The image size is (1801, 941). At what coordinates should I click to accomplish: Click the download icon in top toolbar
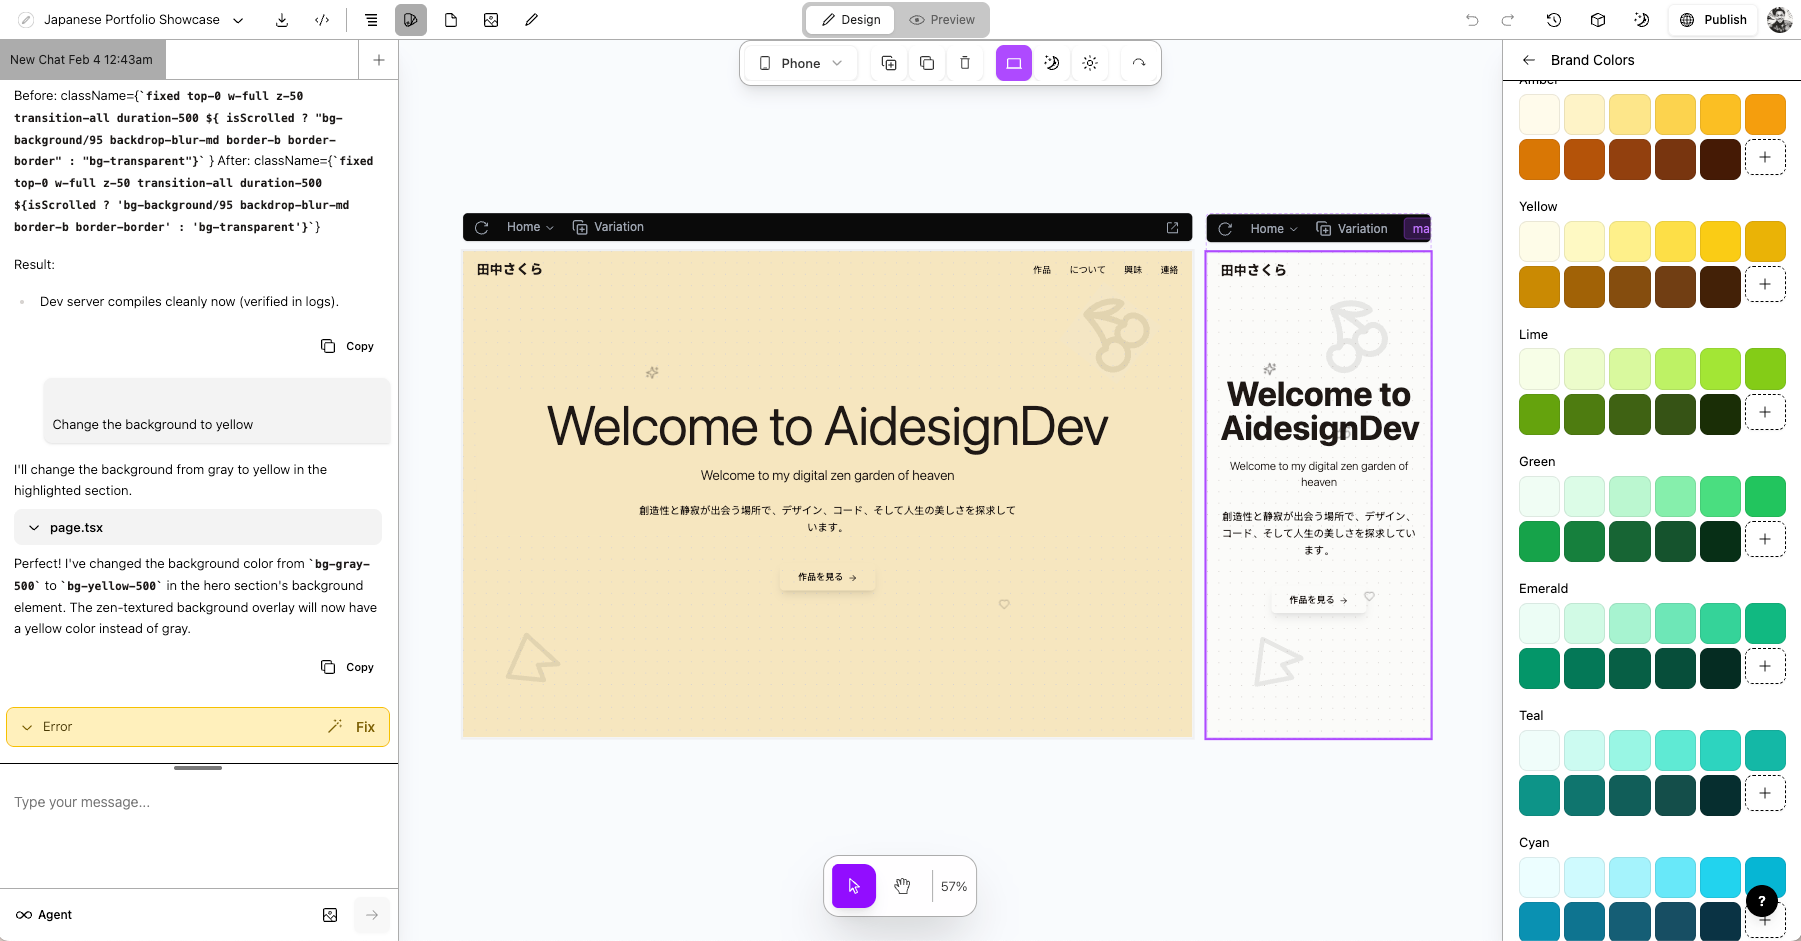click(x=282, y=19)
